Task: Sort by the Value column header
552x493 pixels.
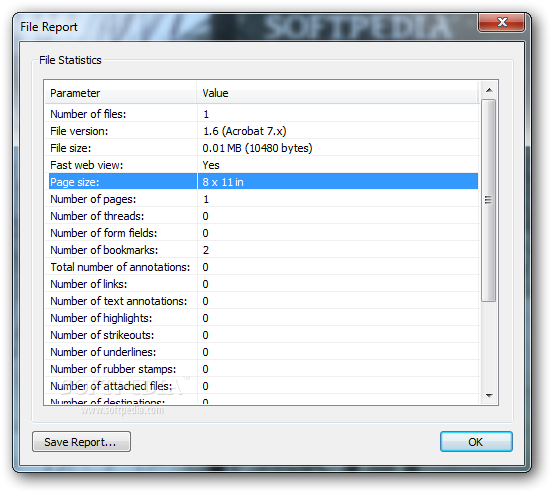Action: (x=338, y=93)
